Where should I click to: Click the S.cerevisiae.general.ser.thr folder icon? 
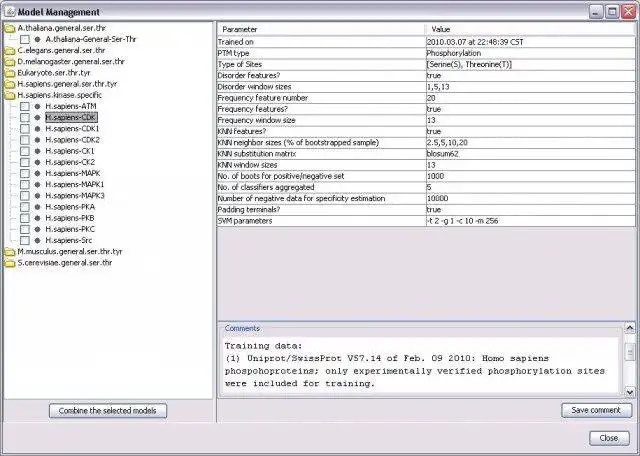9,263
